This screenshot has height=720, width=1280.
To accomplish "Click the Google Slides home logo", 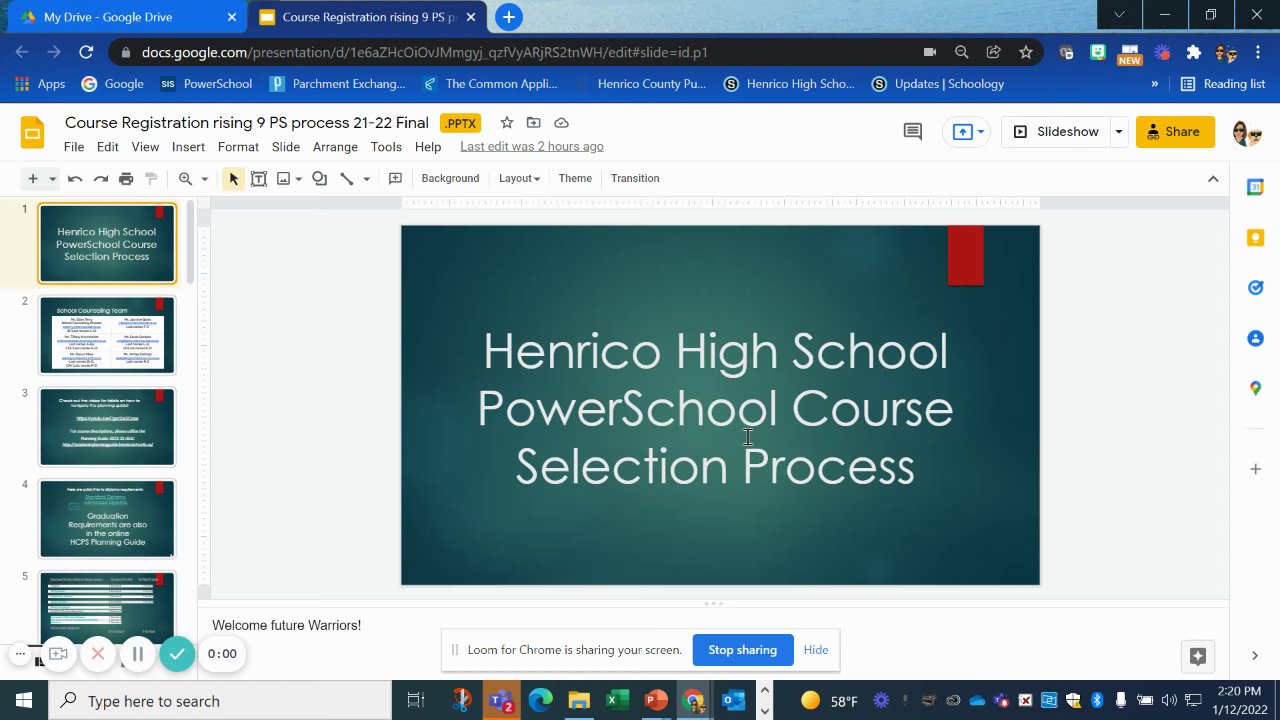I will (32, 133).
